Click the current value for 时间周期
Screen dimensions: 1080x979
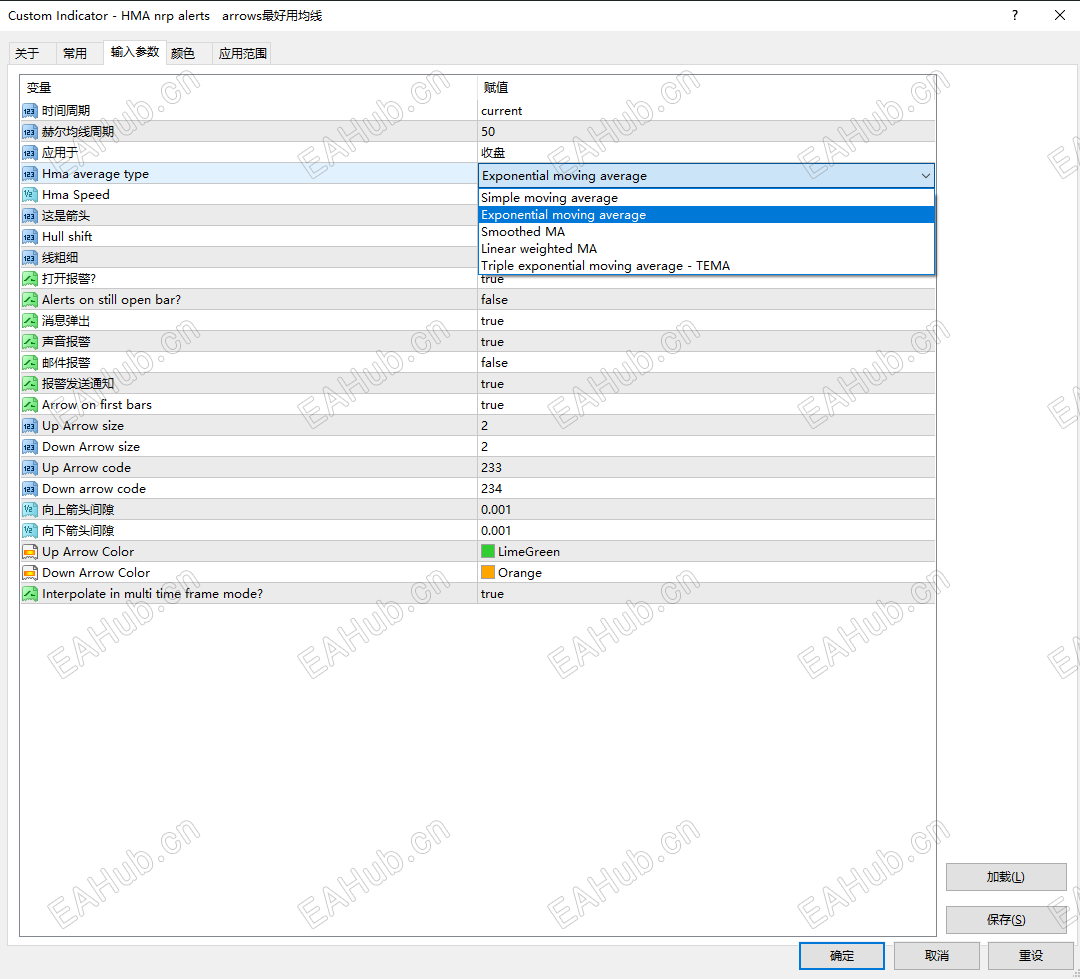click(x=501, y=111)
